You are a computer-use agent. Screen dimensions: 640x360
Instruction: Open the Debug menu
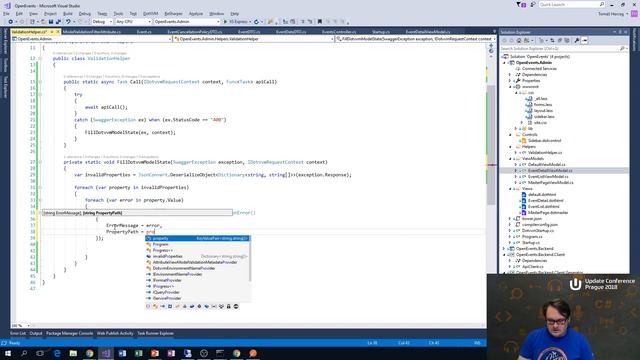[84, 13]
